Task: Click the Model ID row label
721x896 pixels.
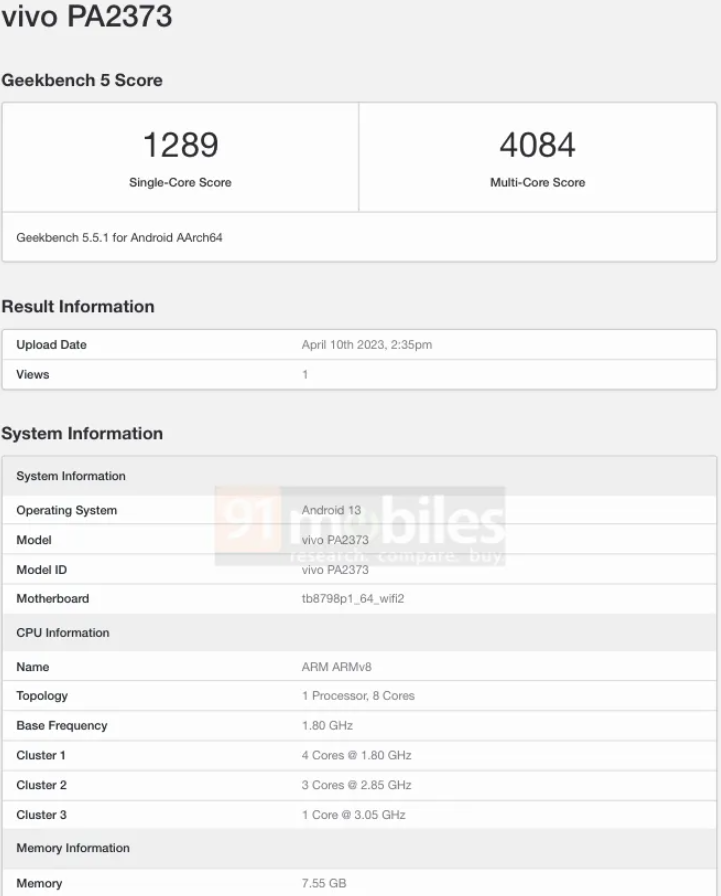Action: 42,570
